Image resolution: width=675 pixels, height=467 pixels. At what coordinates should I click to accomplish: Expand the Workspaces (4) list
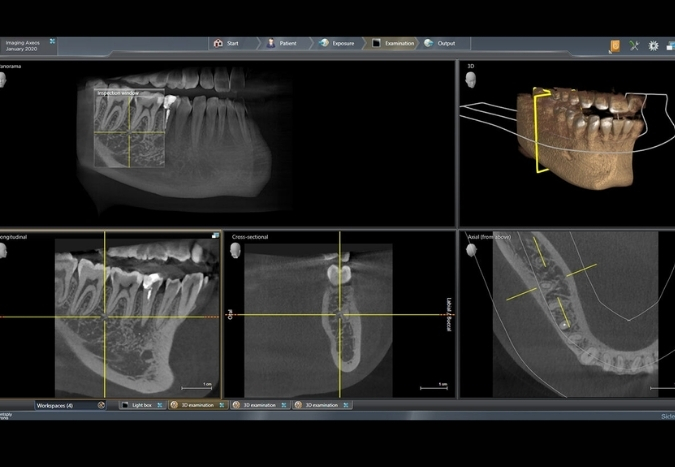(x=101, y=405)
